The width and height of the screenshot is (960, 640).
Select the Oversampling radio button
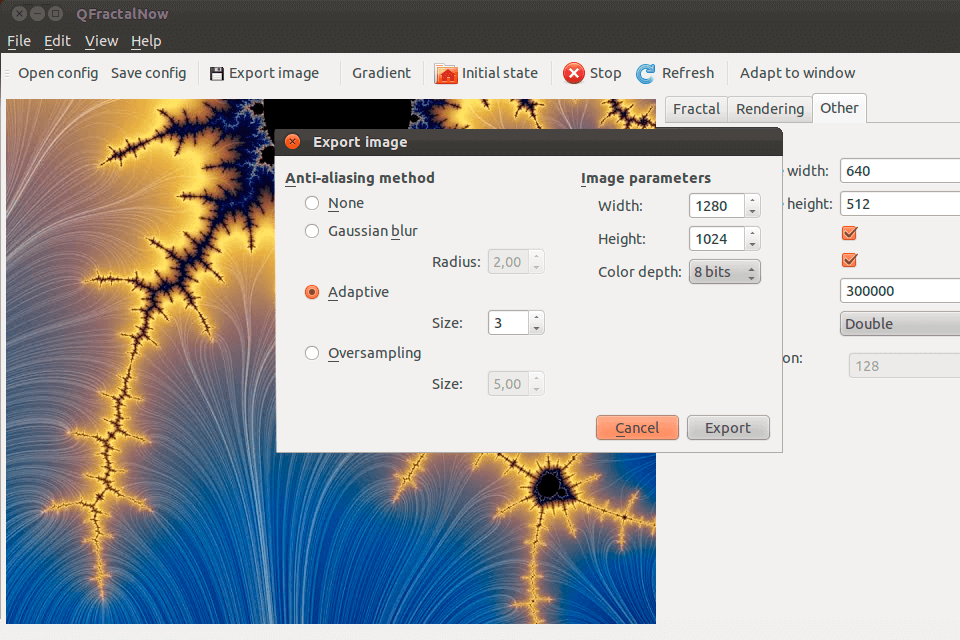tap(312, 353)
